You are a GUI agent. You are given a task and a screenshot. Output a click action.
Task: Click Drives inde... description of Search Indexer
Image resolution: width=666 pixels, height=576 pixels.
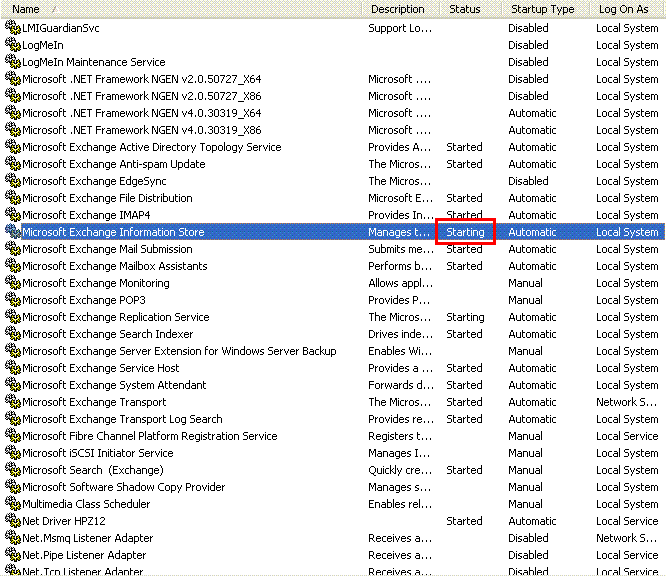(x=401, y=334)
